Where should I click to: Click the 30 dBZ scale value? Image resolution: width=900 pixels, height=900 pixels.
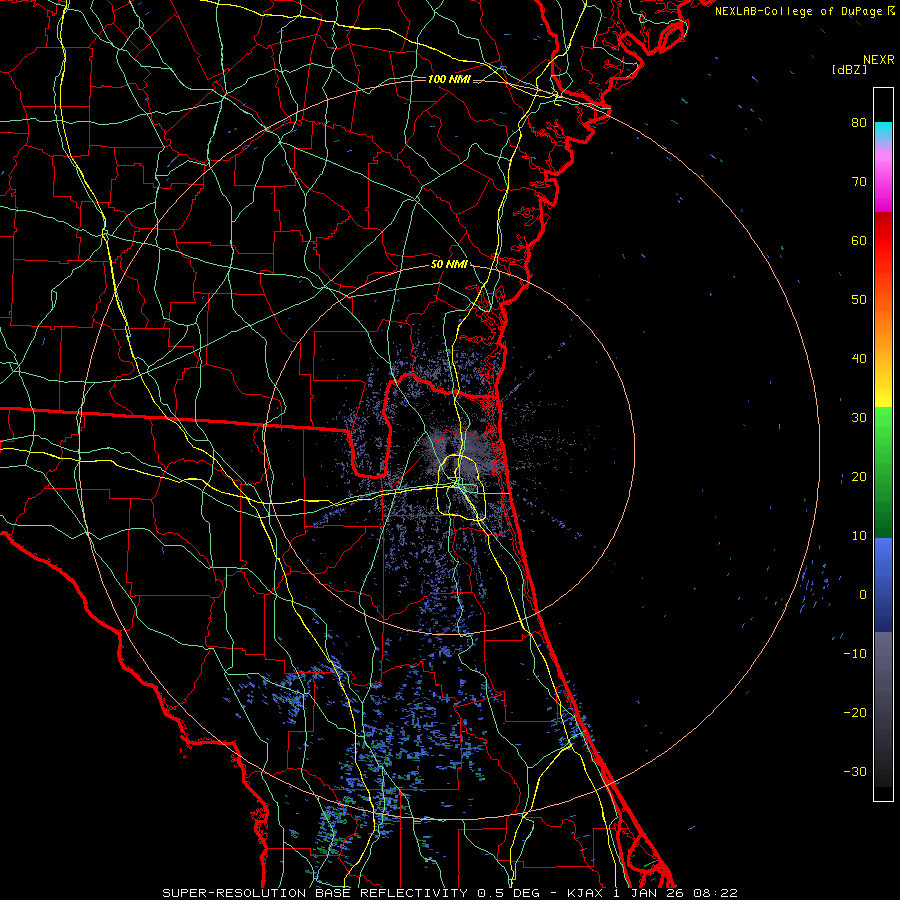859,418
